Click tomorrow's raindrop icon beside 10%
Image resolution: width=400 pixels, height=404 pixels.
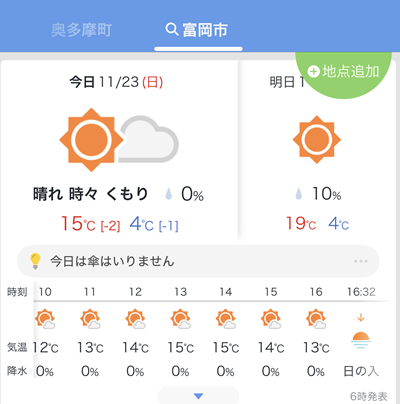pyautogui.click(x=299, y=194)
